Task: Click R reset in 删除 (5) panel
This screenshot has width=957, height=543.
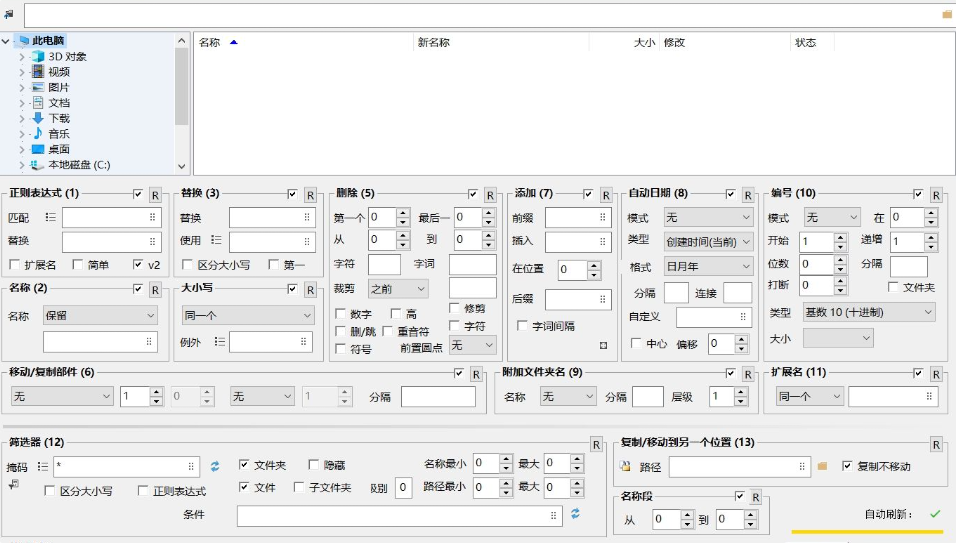Action: click(490, 195)
